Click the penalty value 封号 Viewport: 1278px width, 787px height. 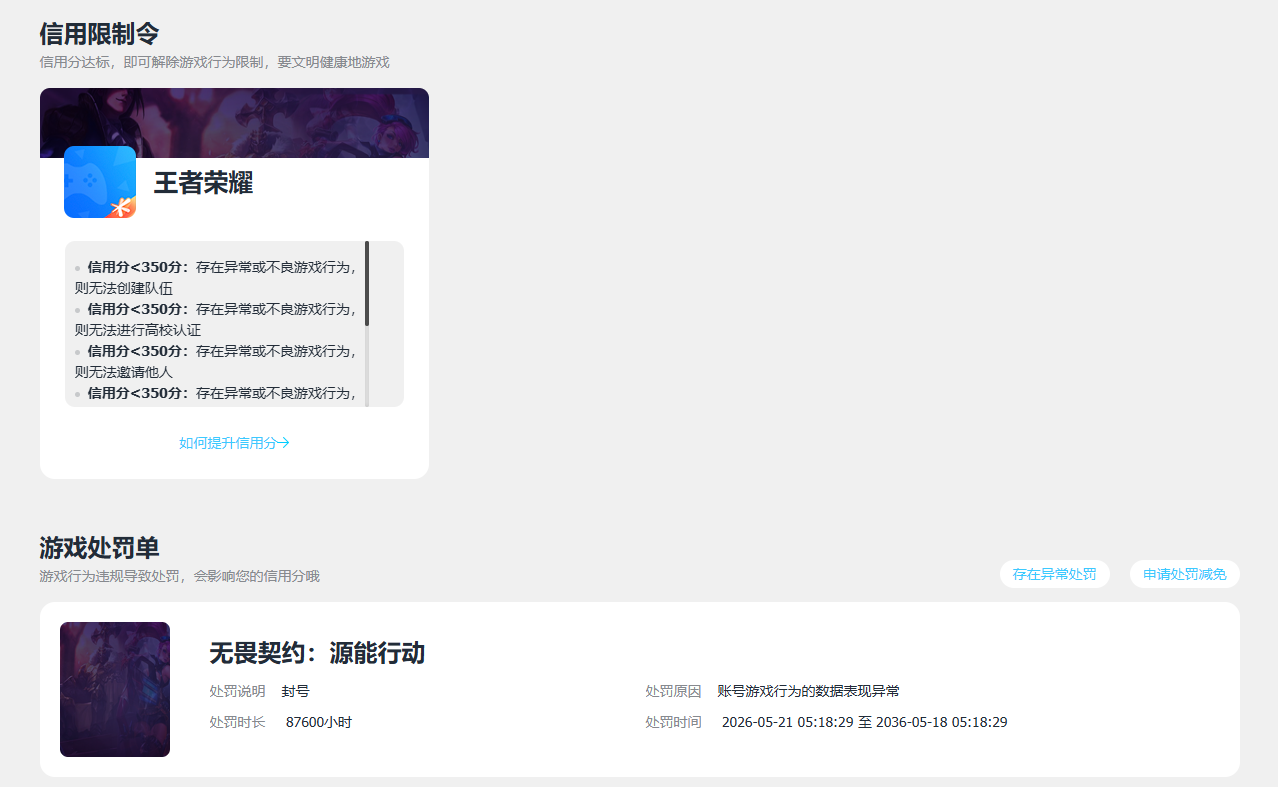click(296, 691)
